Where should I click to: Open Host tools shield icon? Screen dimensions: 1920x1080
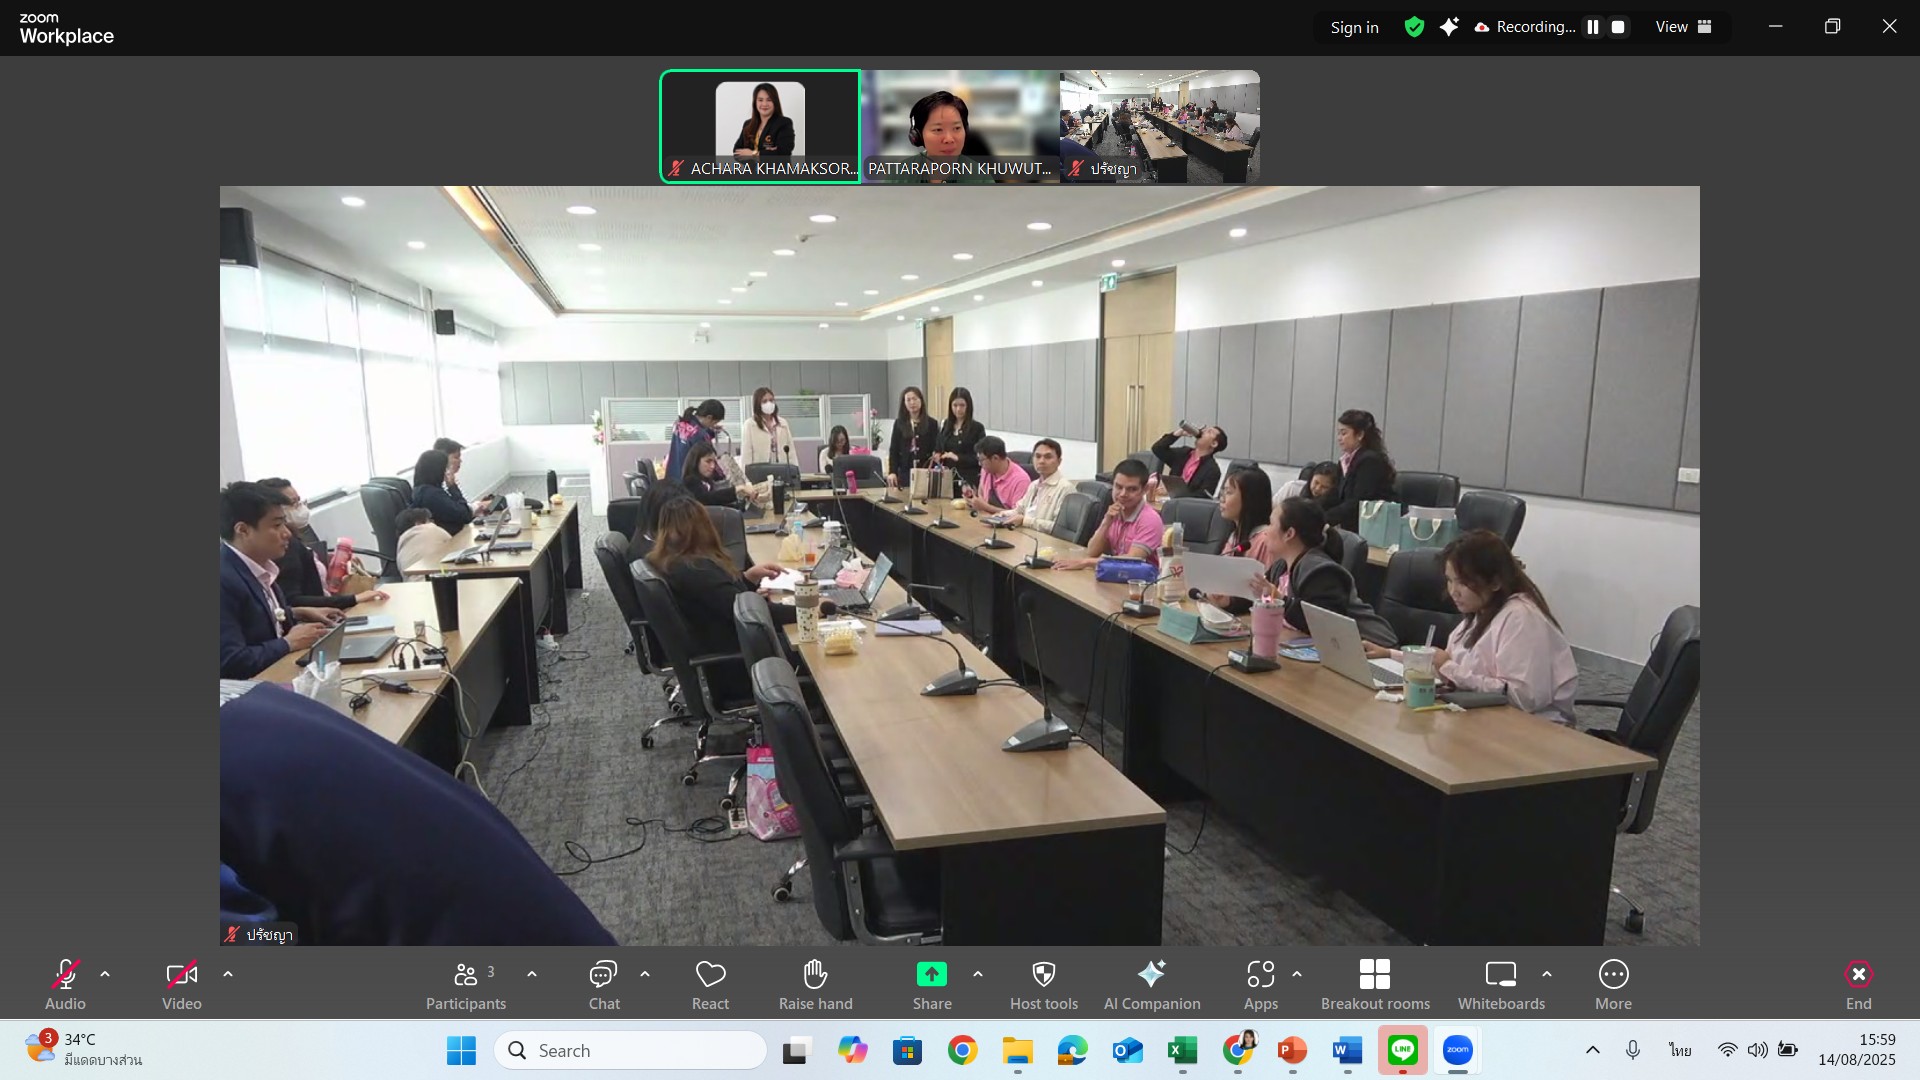point(1043,975)
